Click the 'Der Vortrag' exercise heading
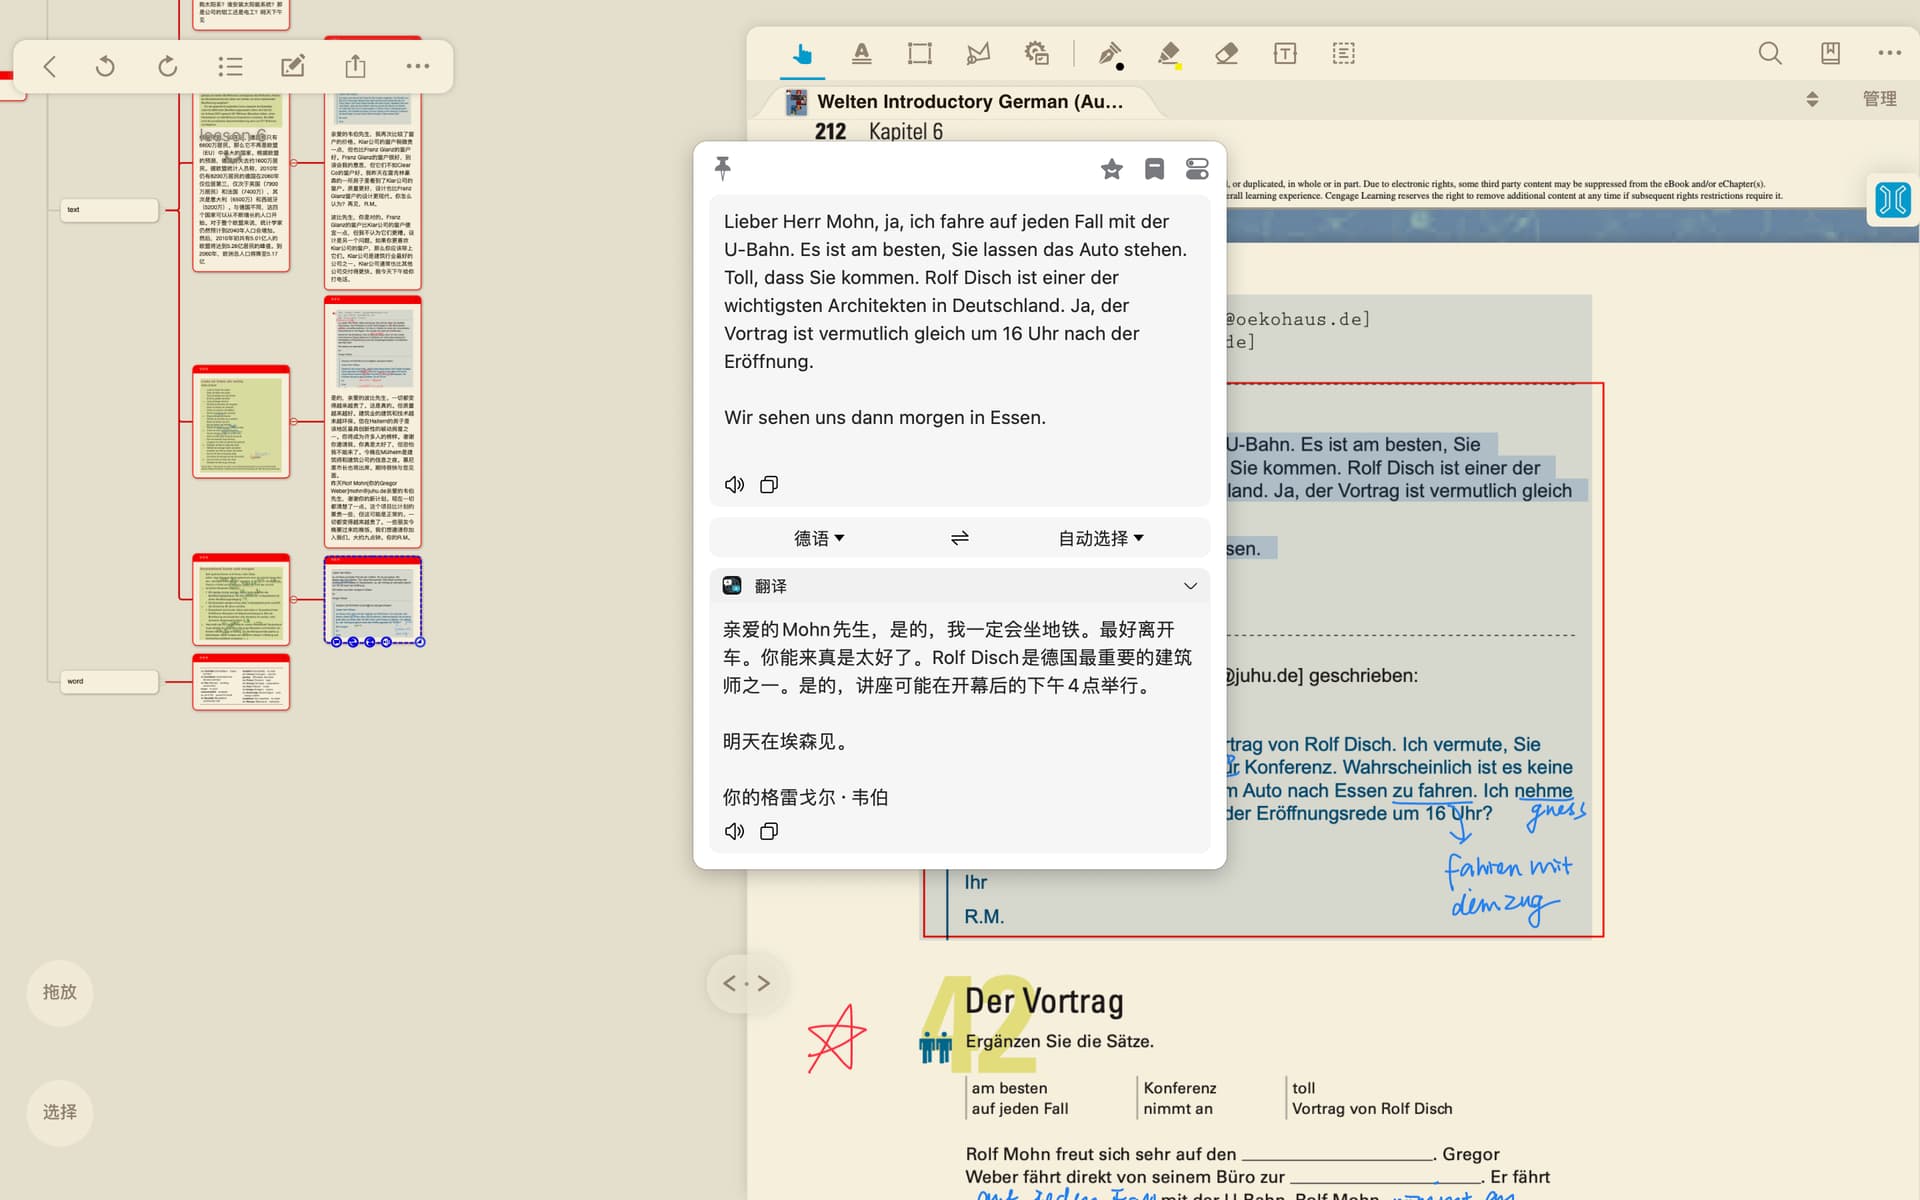 (1044, 1001)
